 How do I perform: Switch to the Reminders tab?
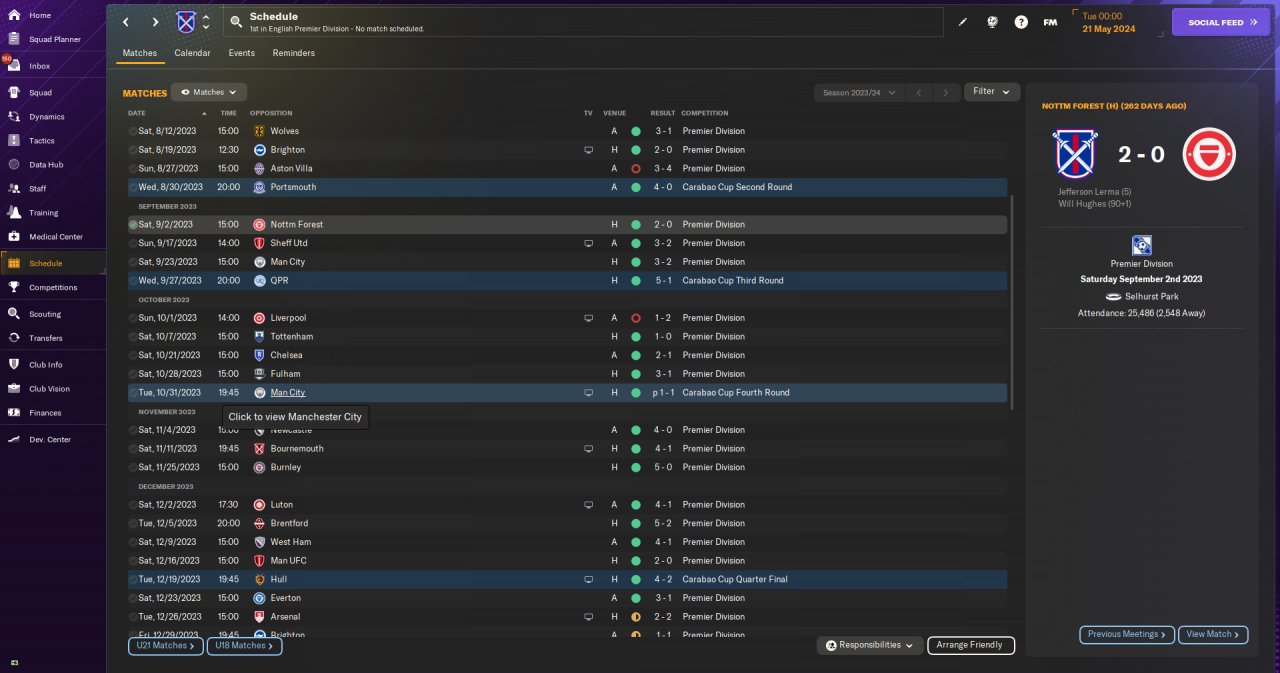tap(293, 53)
